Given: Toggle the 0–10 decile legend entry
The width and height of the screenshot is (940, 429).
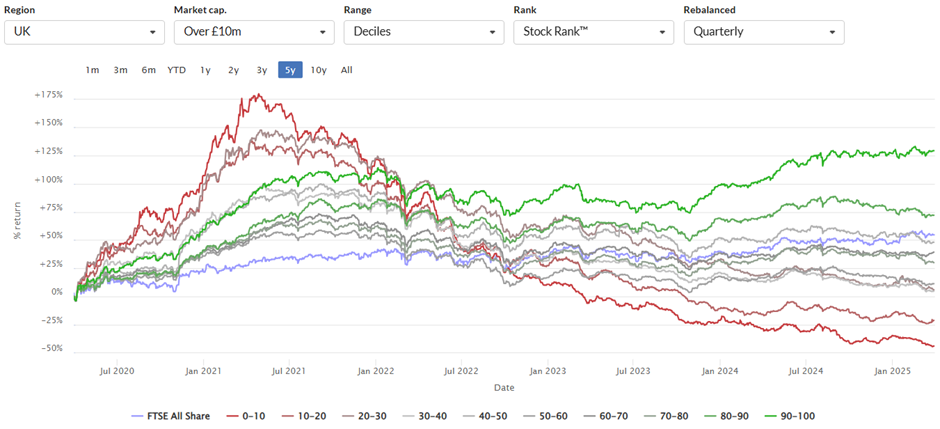Looking at the screenshot, I should tap(246, 416).
